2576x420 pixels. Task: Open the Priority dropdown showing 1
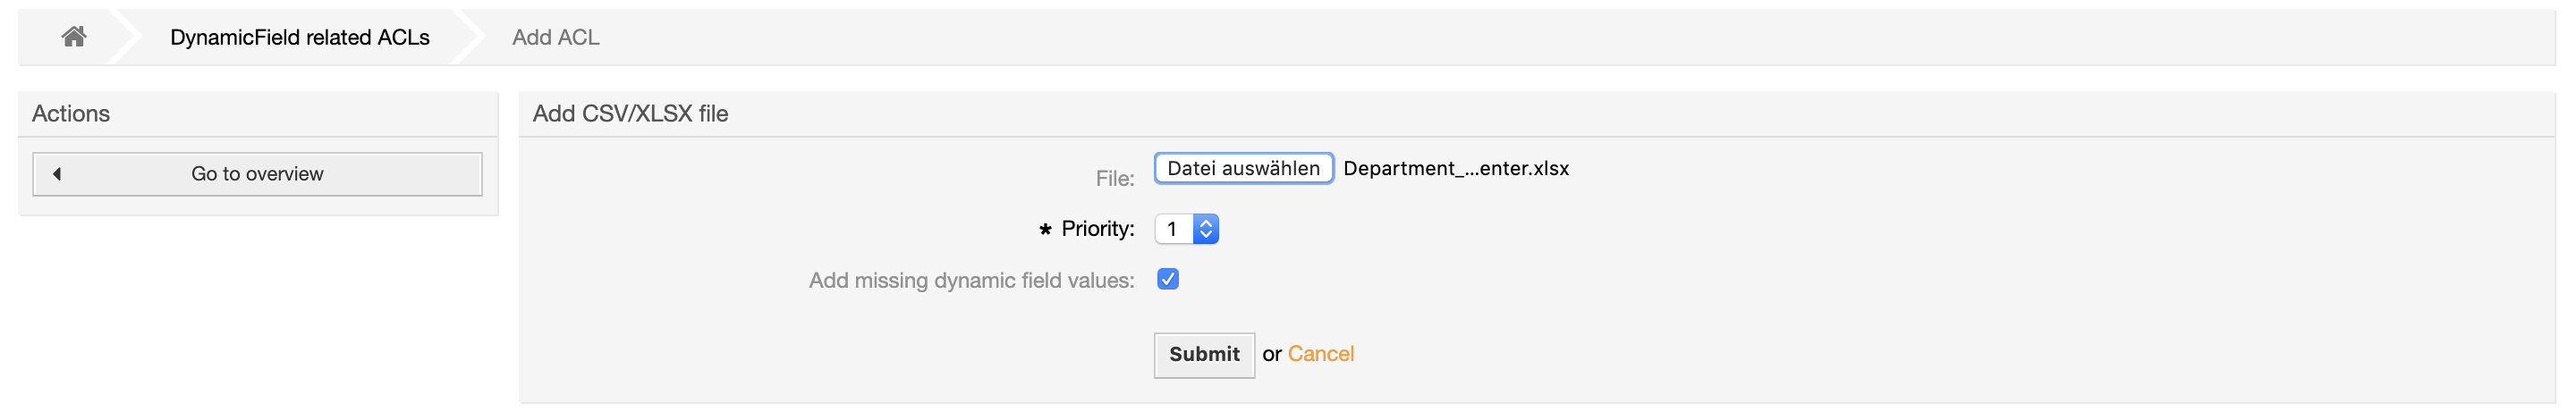click(x=1185, y=229)
